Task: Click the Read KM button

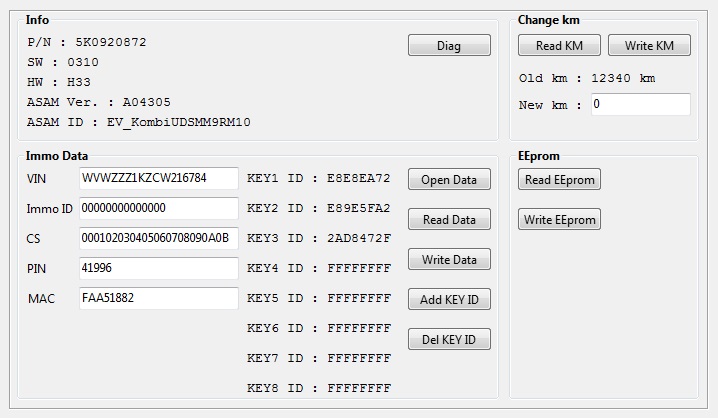Action: [x=559, y=46]
